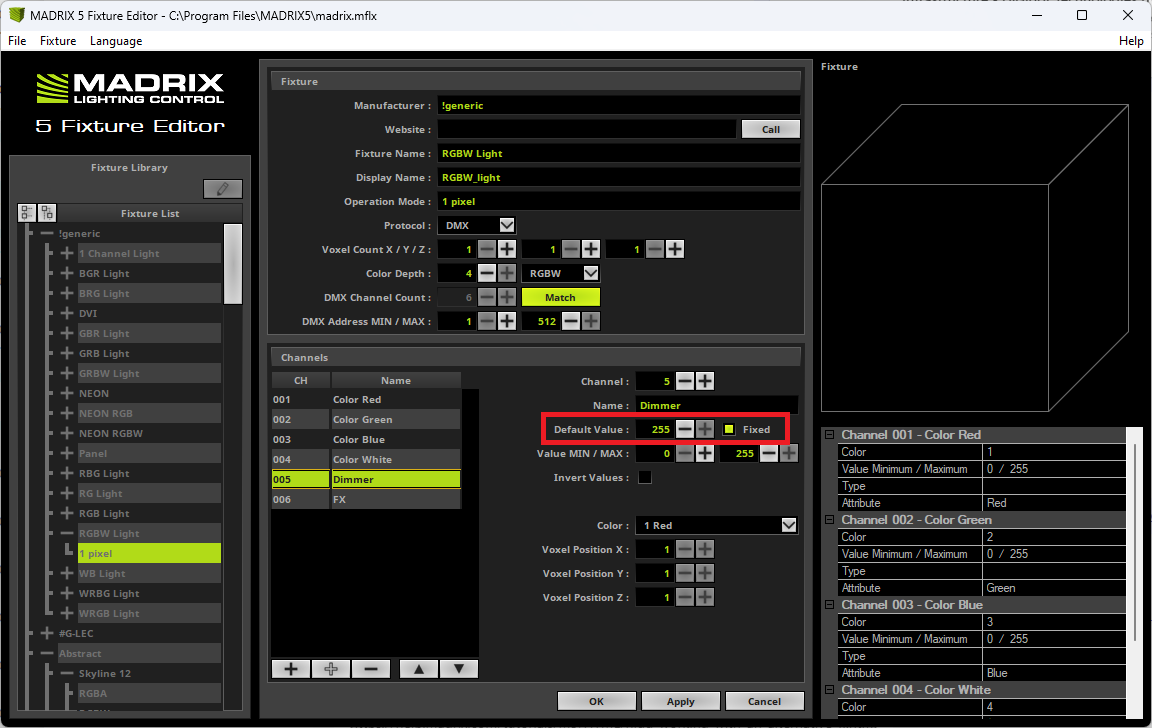Move selected channel down with the down arrow
This screenshot has height=728, width=1152.
[459, 669]
